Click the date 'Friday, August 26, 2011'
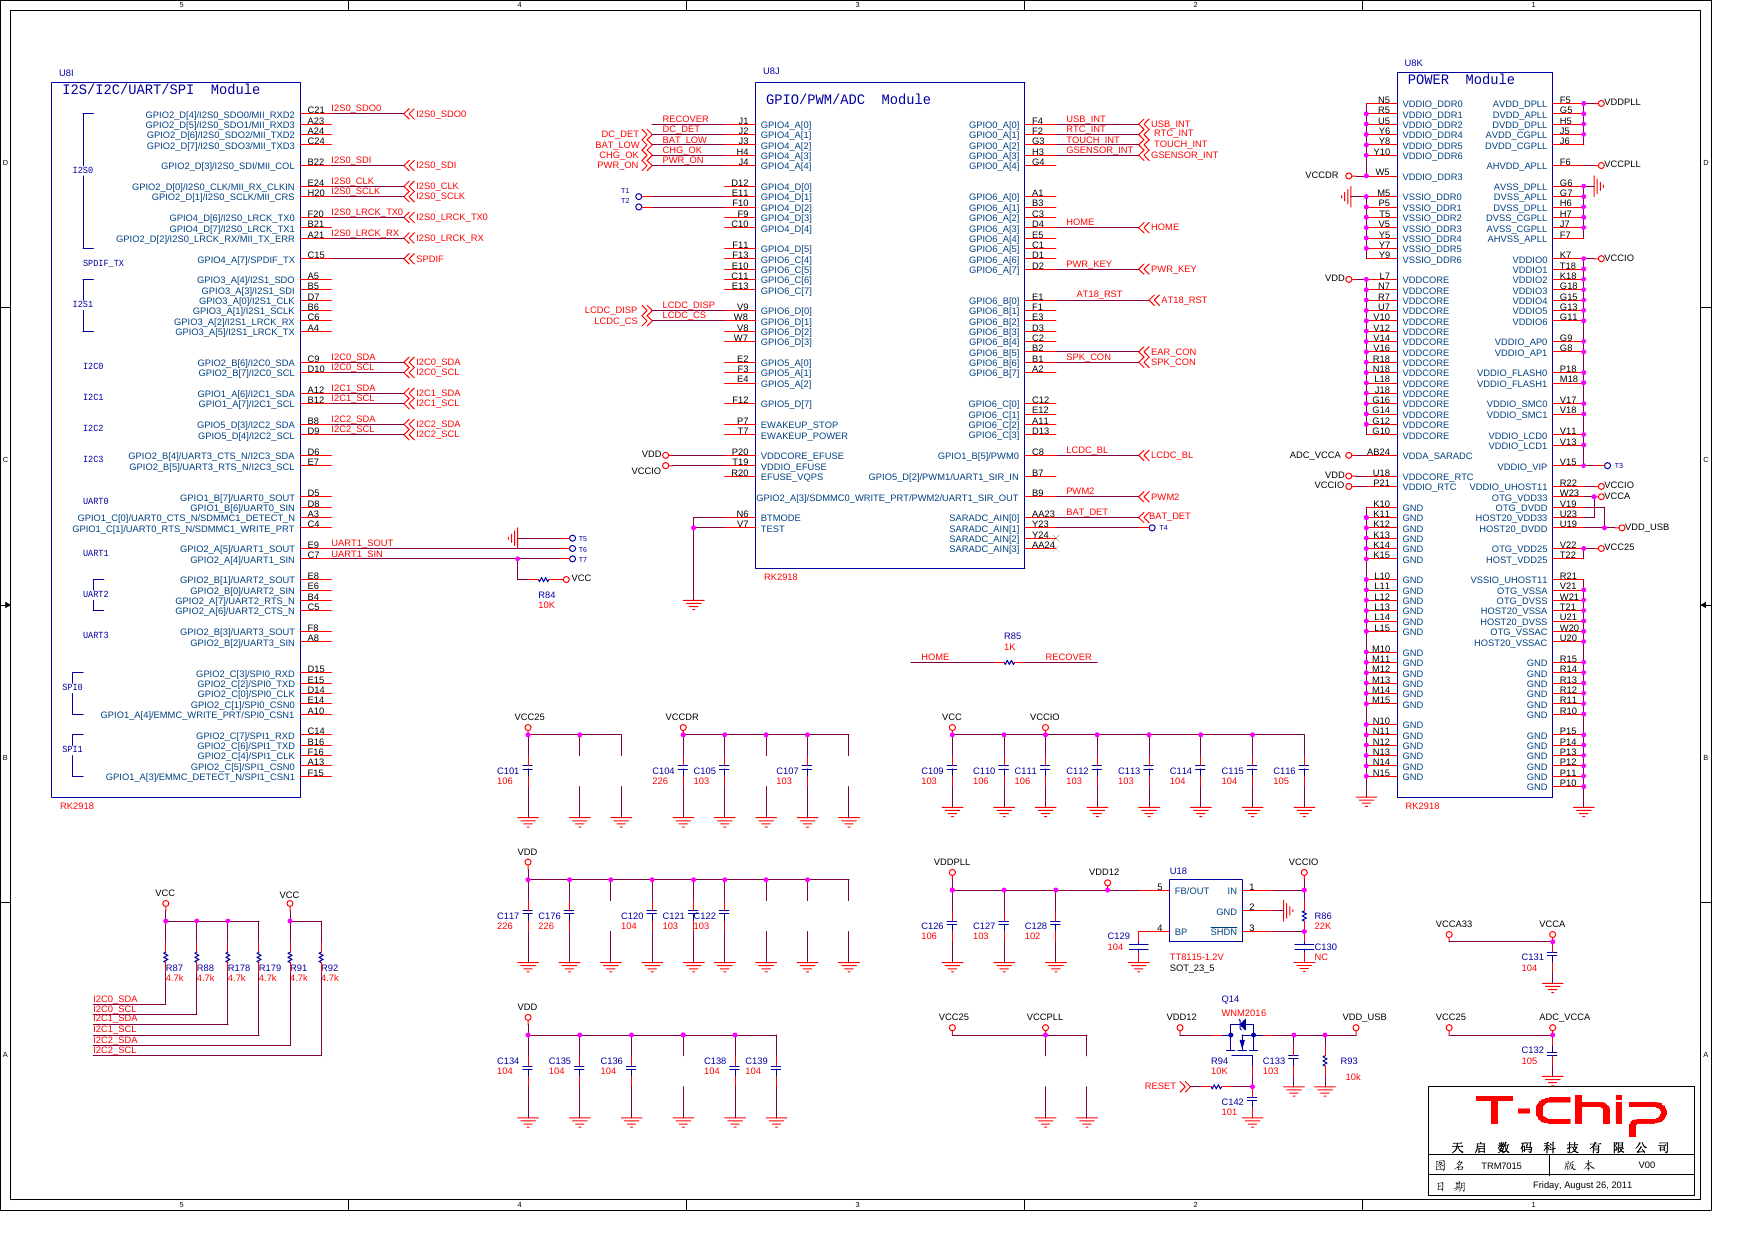1755x1241 pixels. click(x=1582, y=1185)
